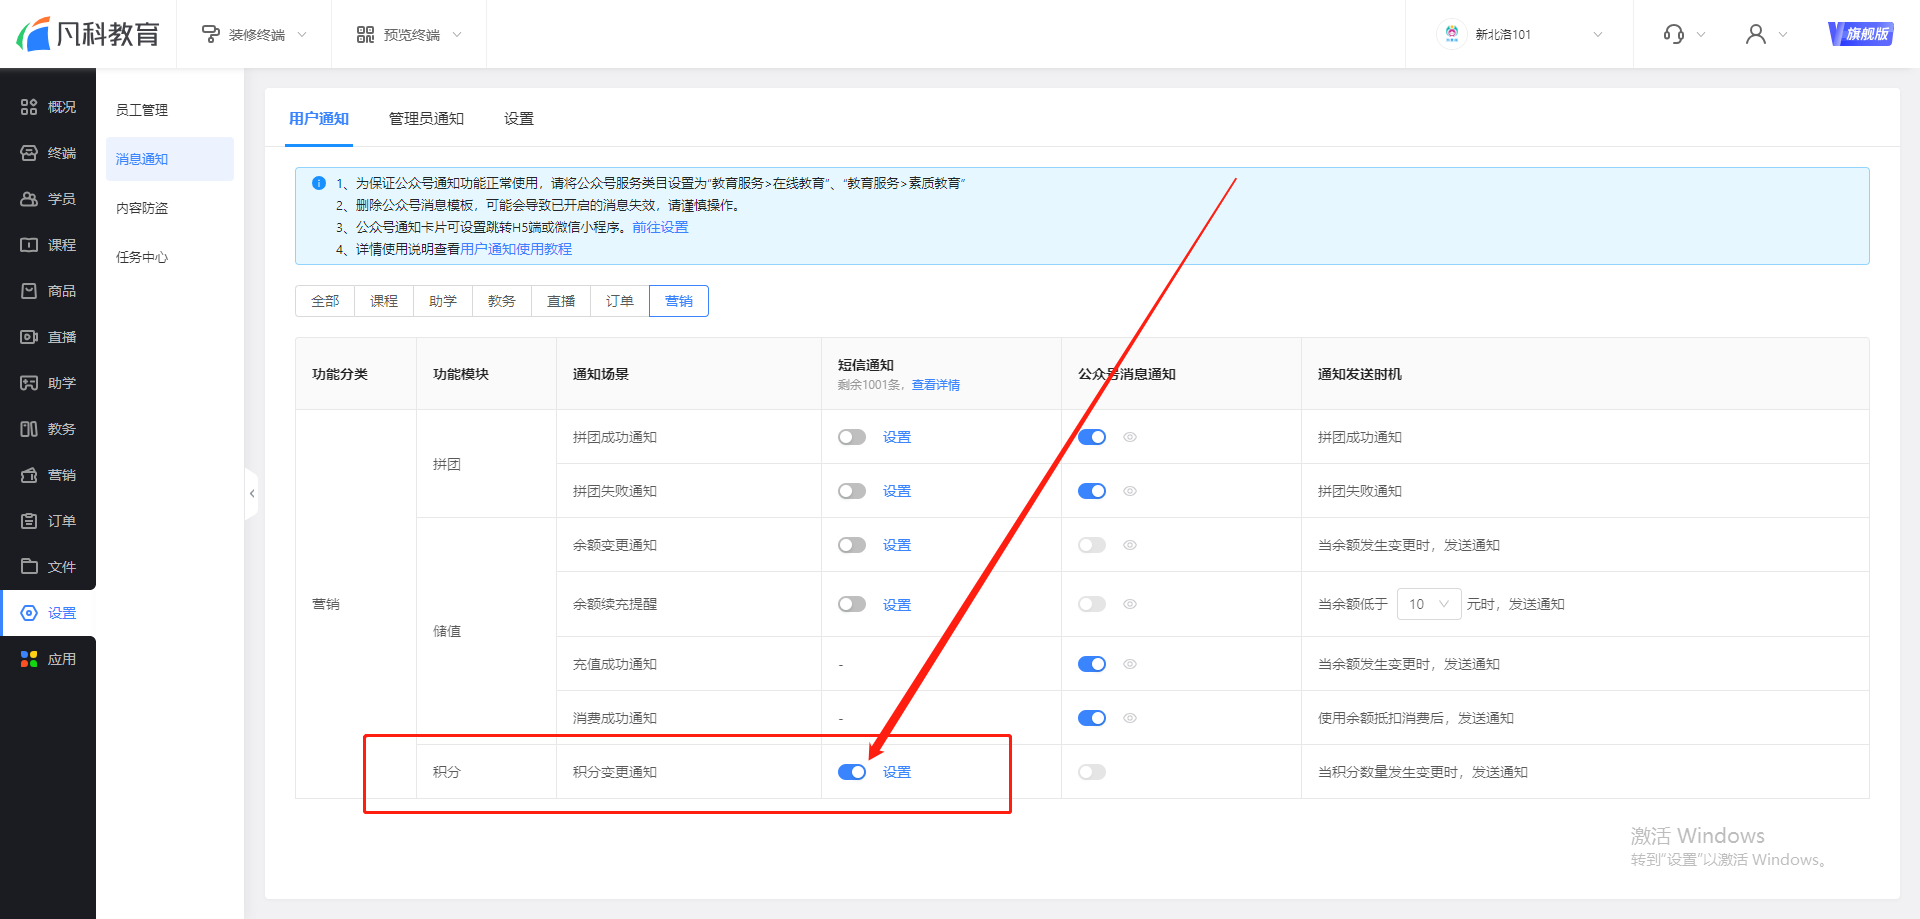Expand the 预览终端 dropdown

(x=457, y=35)
